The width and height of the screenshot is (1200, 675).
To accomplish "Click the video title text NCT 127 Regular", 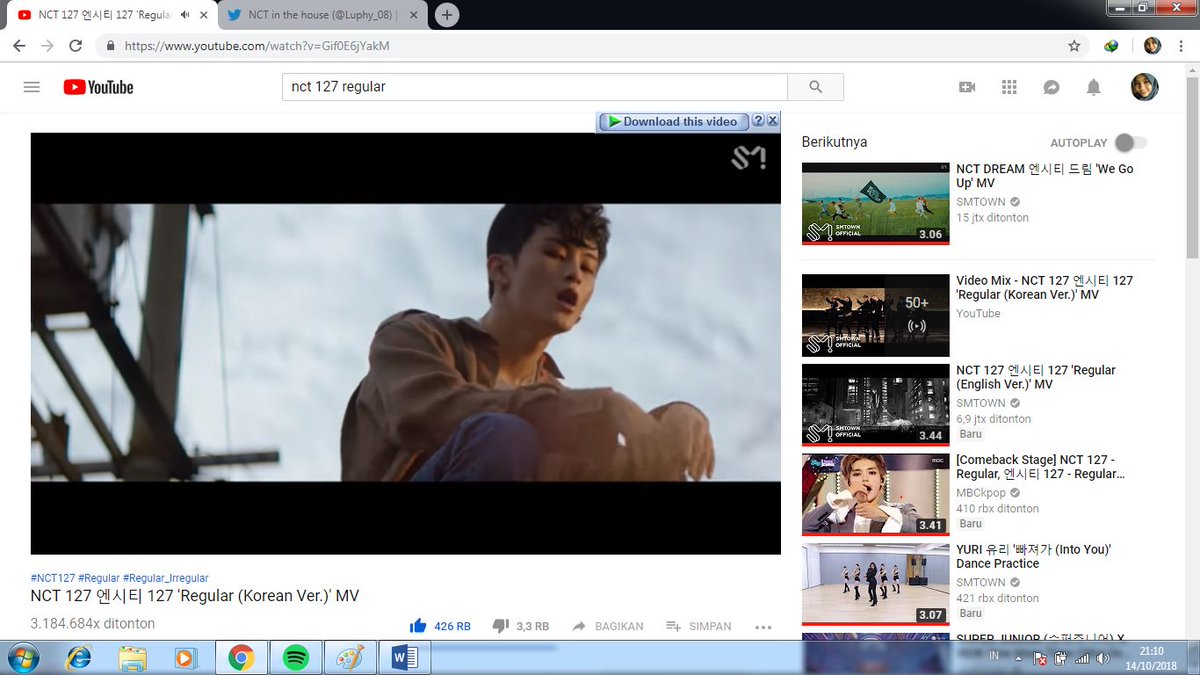I will pos(194,596).
